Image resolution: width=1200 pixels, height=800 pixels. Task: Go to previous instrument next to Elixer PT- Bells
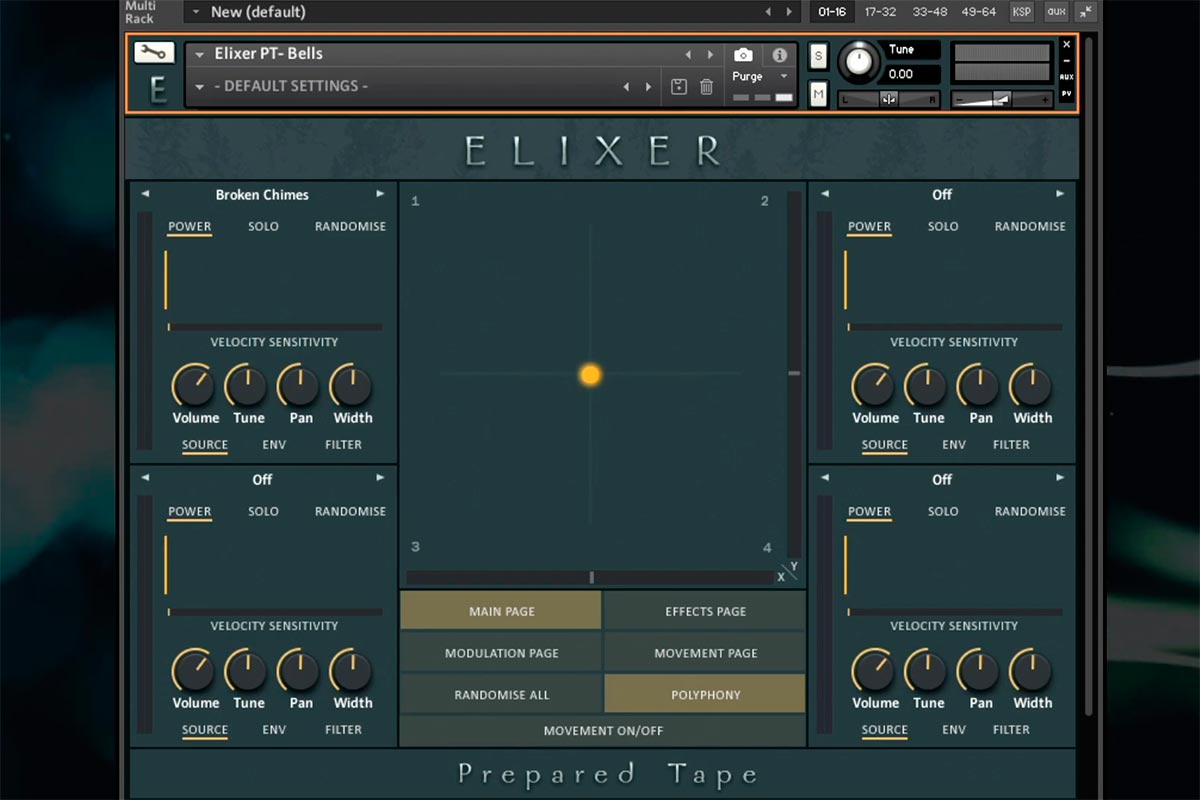click(688, 55)
